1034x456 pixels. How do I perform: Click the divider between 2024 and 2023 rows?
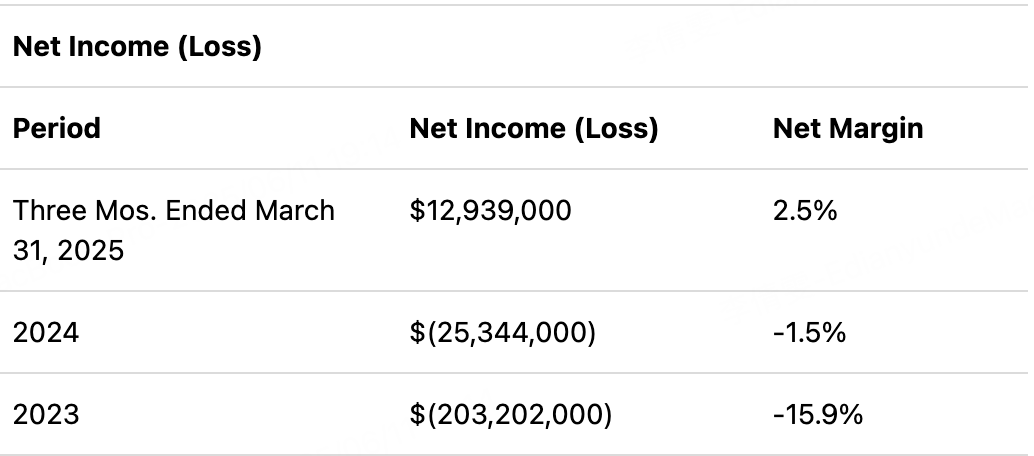click(517, 373)
